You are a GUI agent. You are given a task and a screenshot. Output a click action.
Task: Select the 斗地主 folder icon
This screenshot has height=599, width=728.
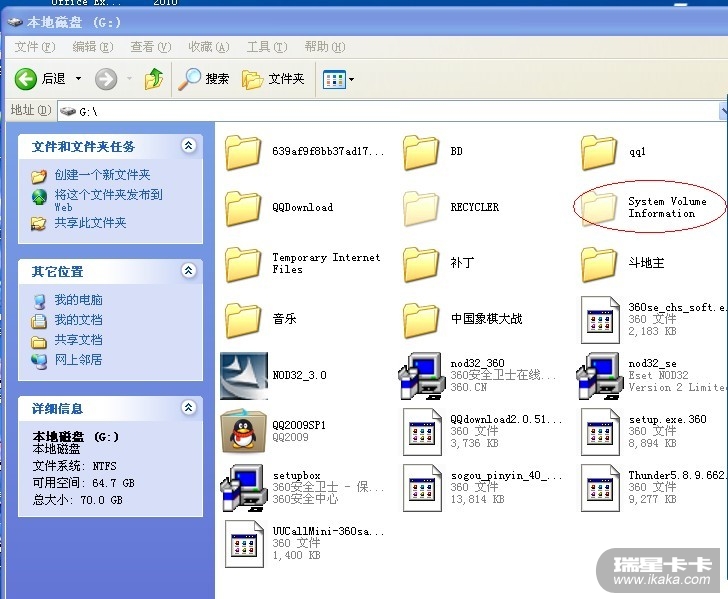[599, 264]
